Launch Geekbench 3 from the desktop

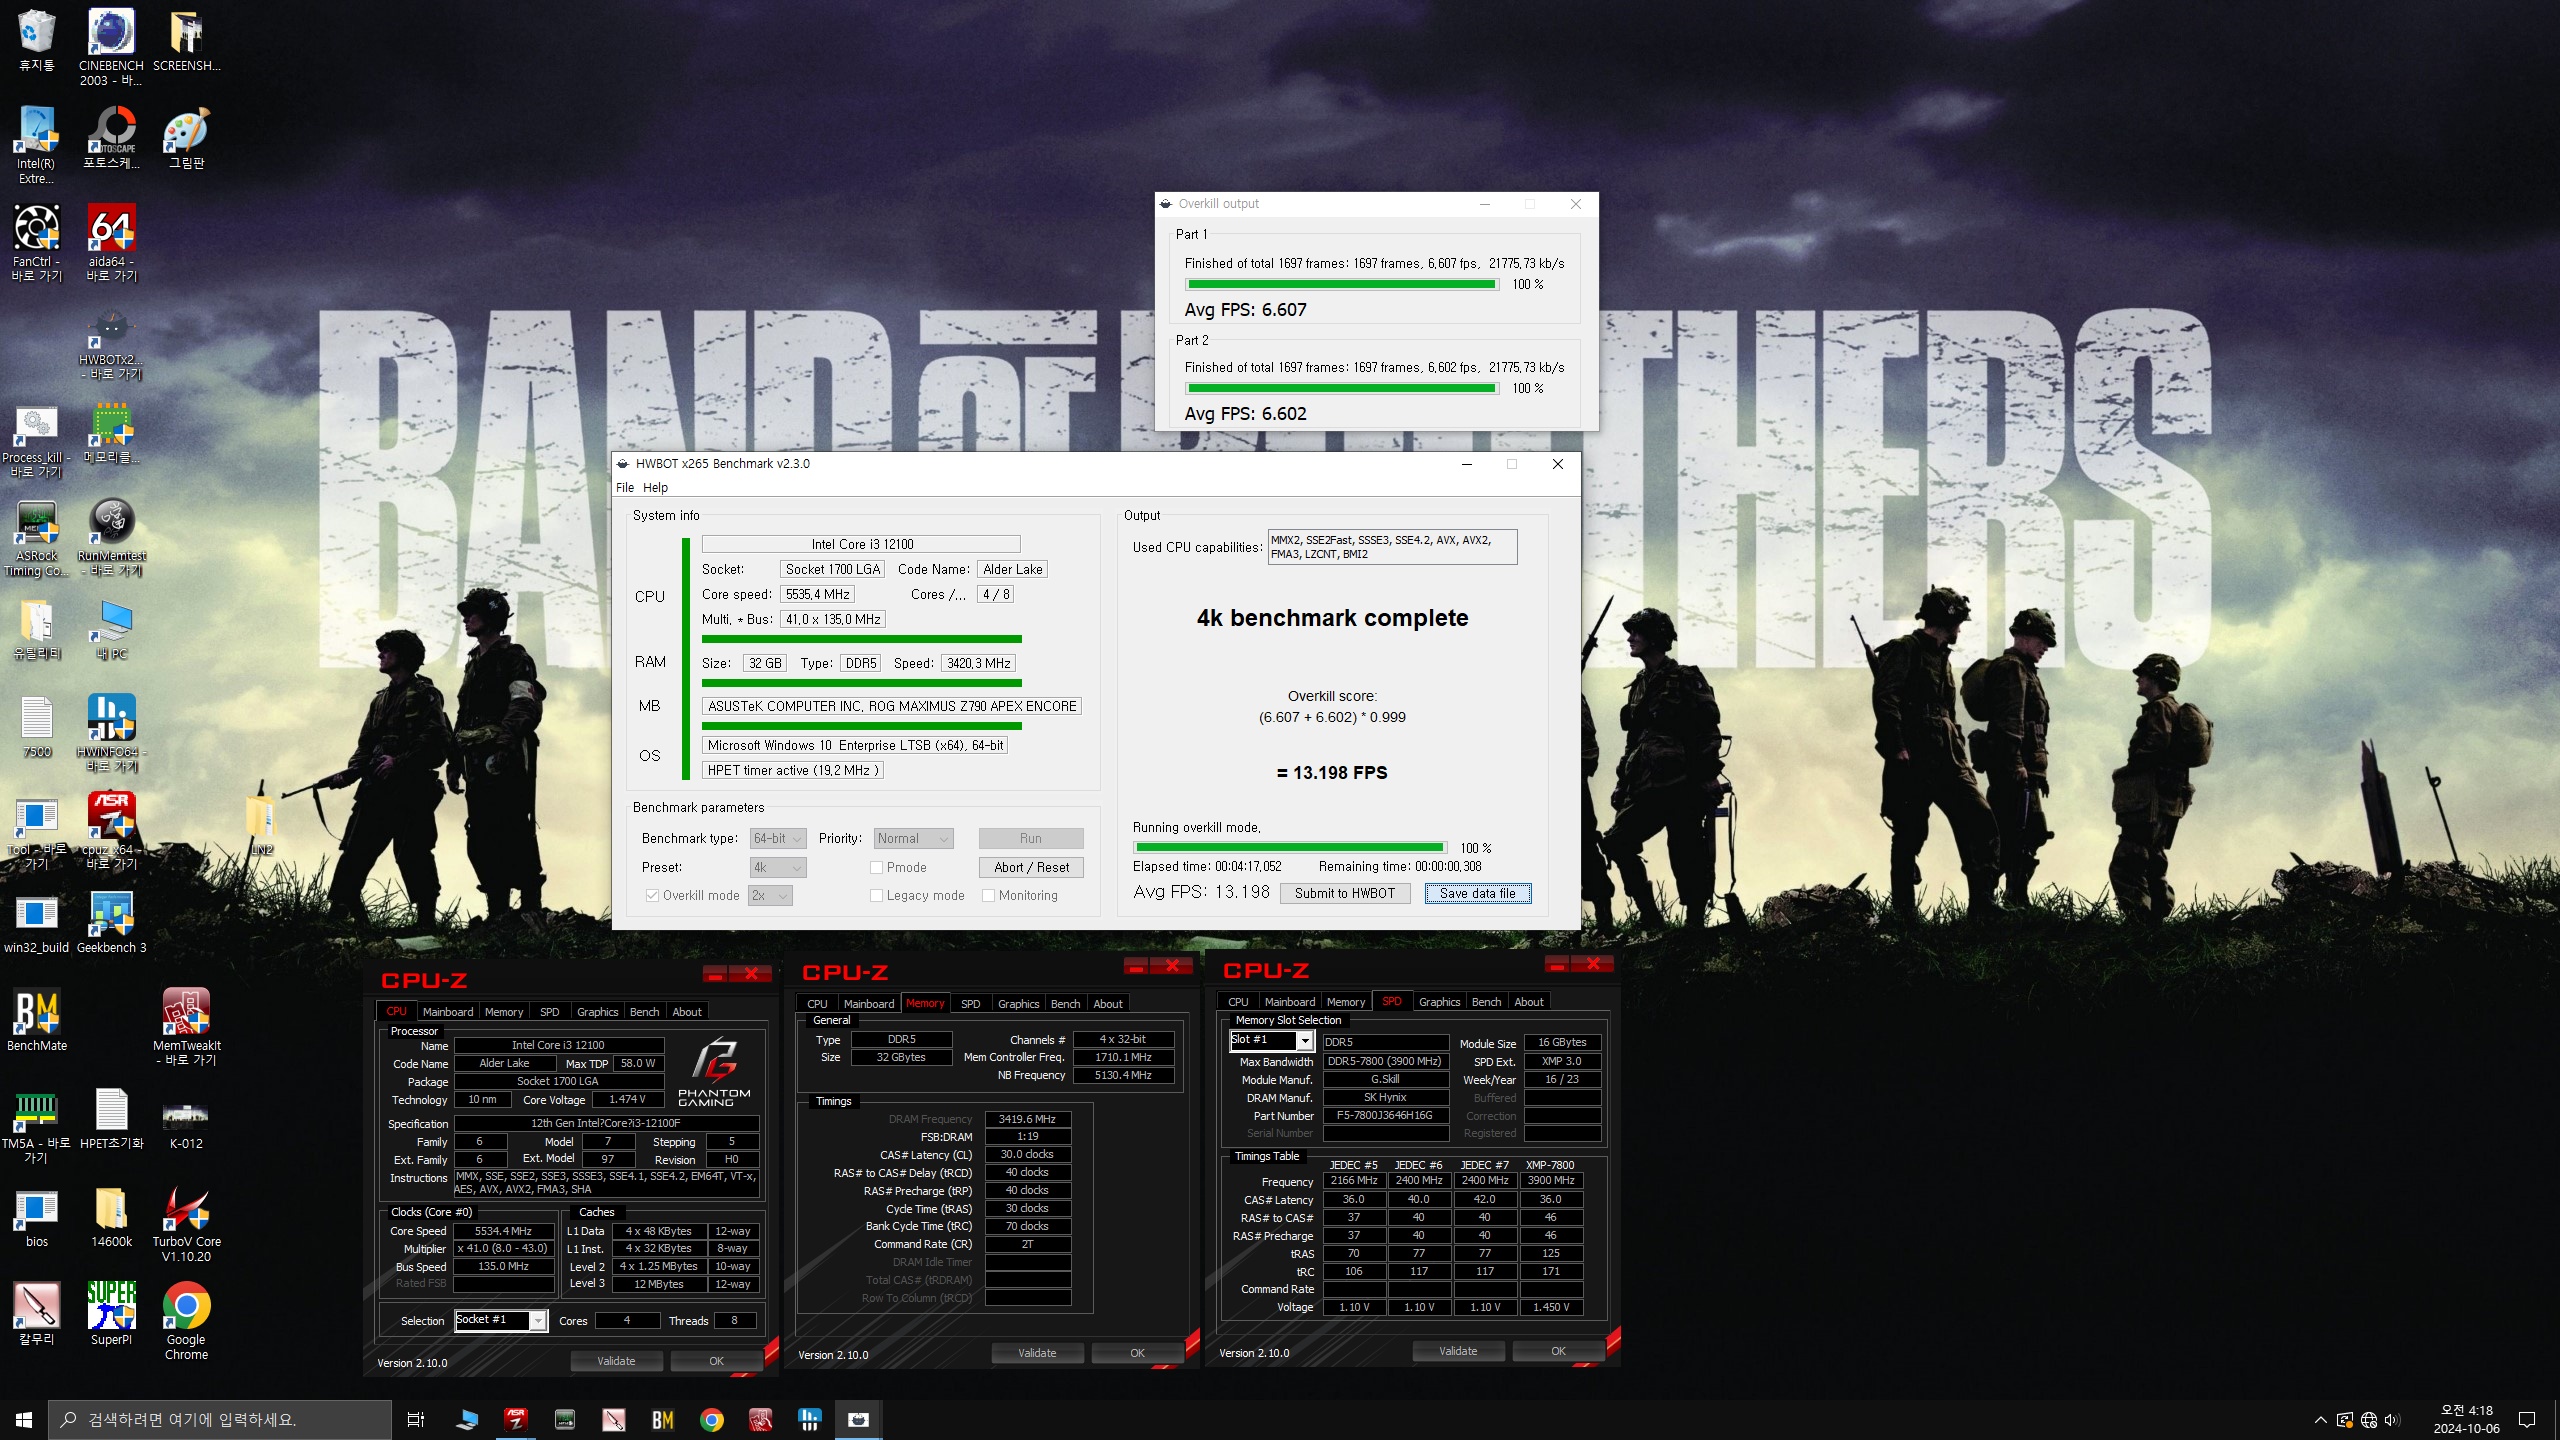click(111, 921)
